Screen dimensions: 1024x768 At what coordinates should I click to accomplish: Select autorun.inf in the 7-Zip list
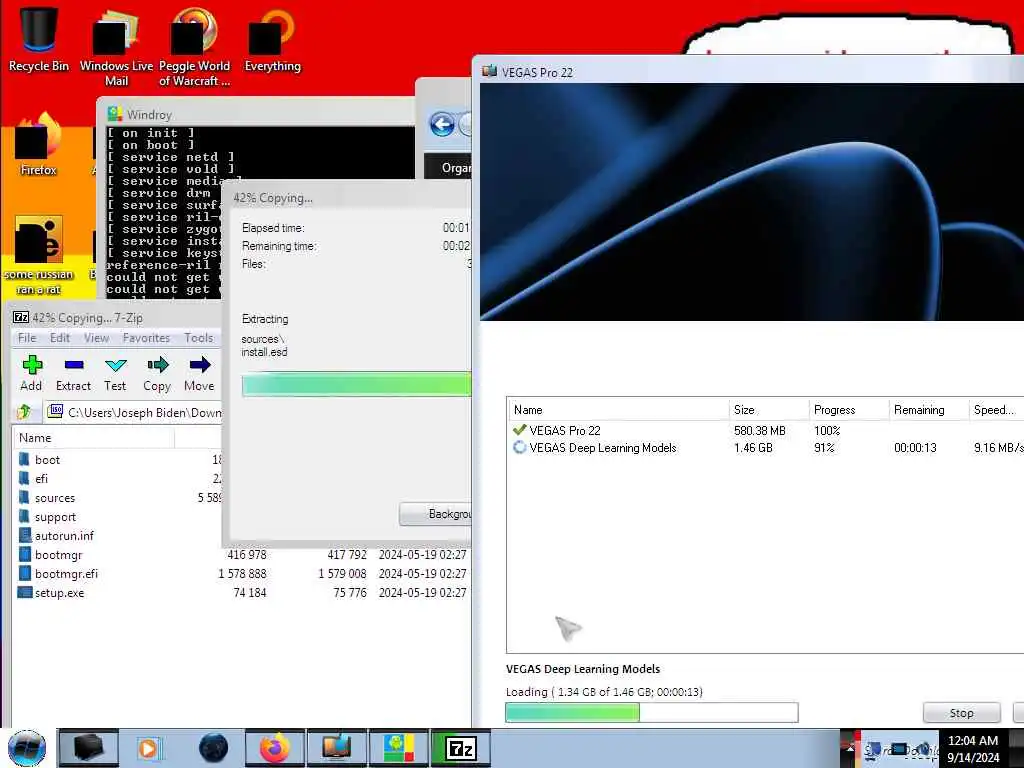(64, 536)
